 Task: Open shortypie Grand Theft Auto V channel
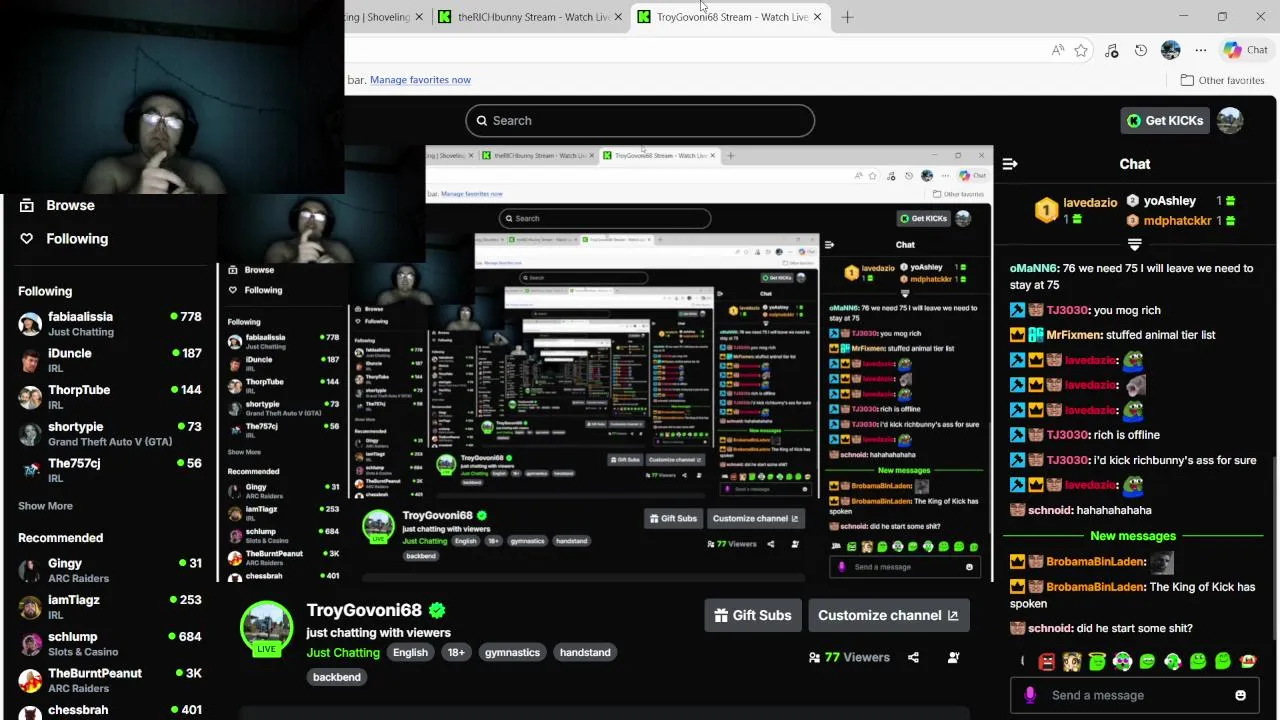pyautogui.click(x=110, y=434)
